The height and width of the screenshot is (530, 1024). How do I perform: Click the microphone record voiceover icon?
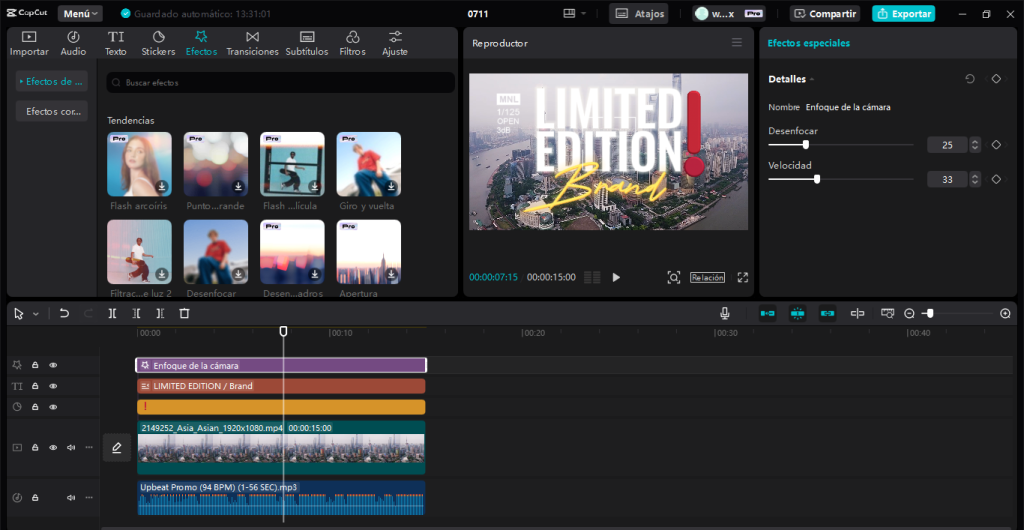pos(724,313)
